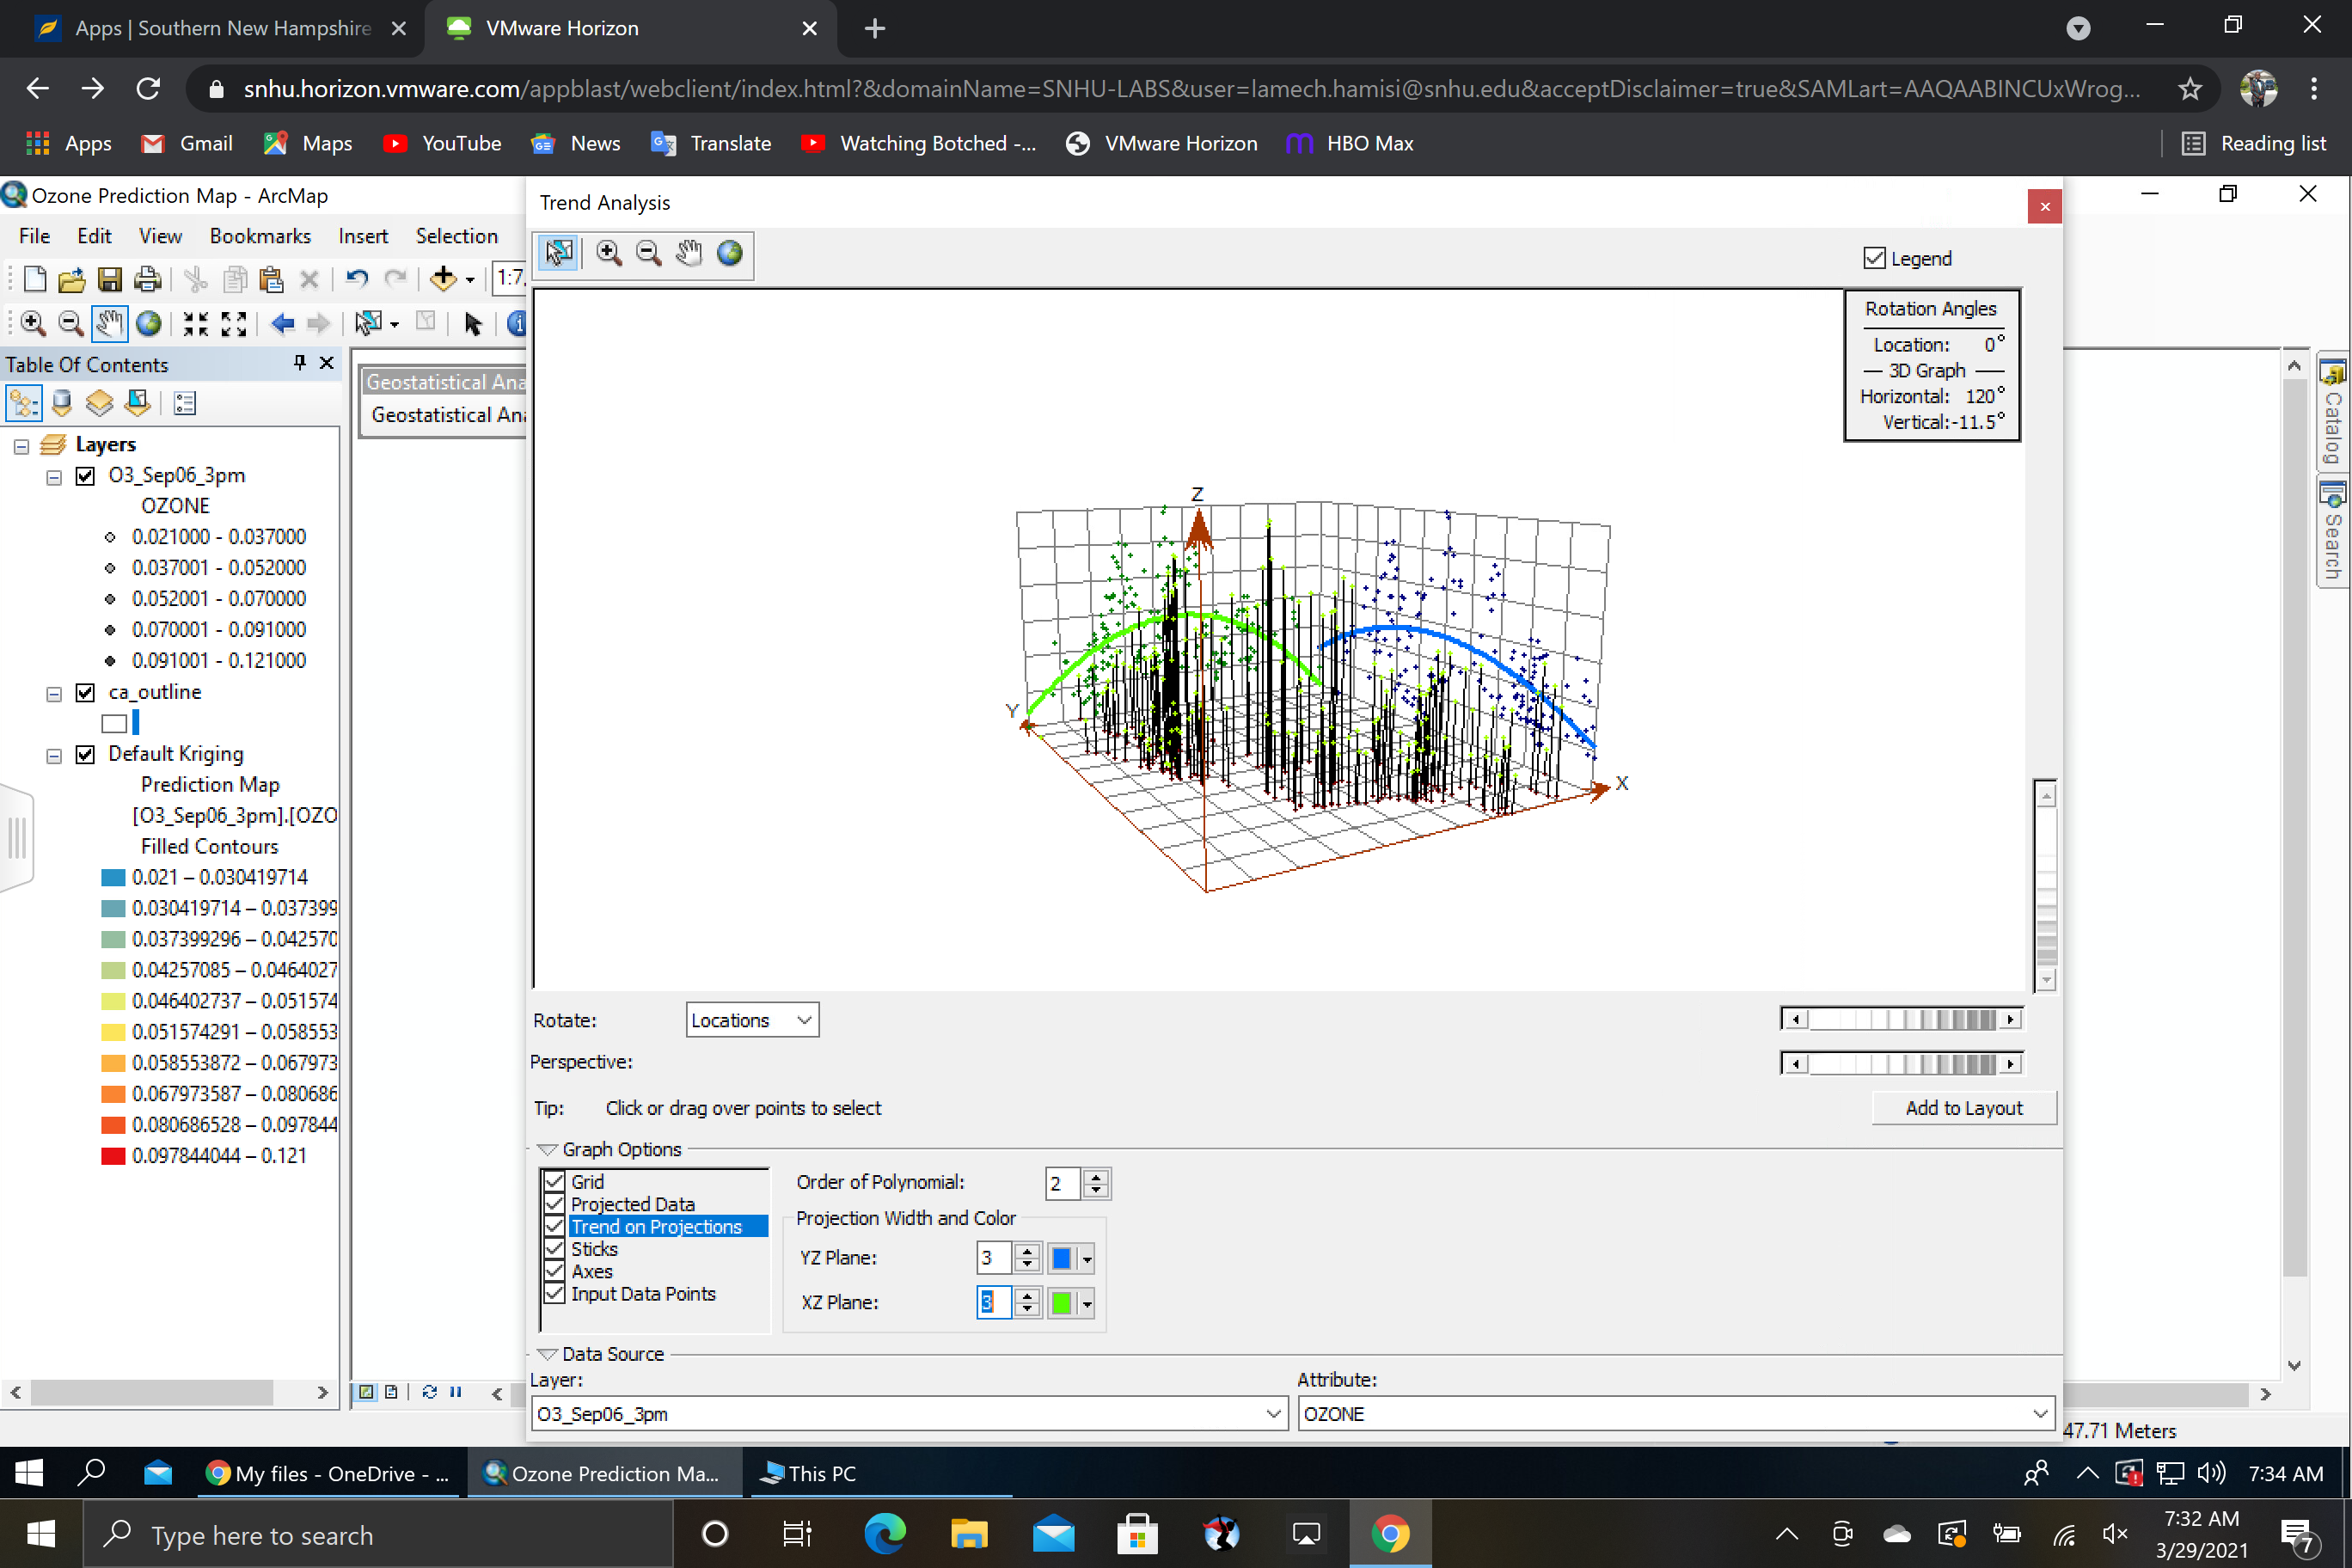This screenshot has height=1568, width=2352.
Task: Click List By Selection icon
Action: click(x=137, y=403)
